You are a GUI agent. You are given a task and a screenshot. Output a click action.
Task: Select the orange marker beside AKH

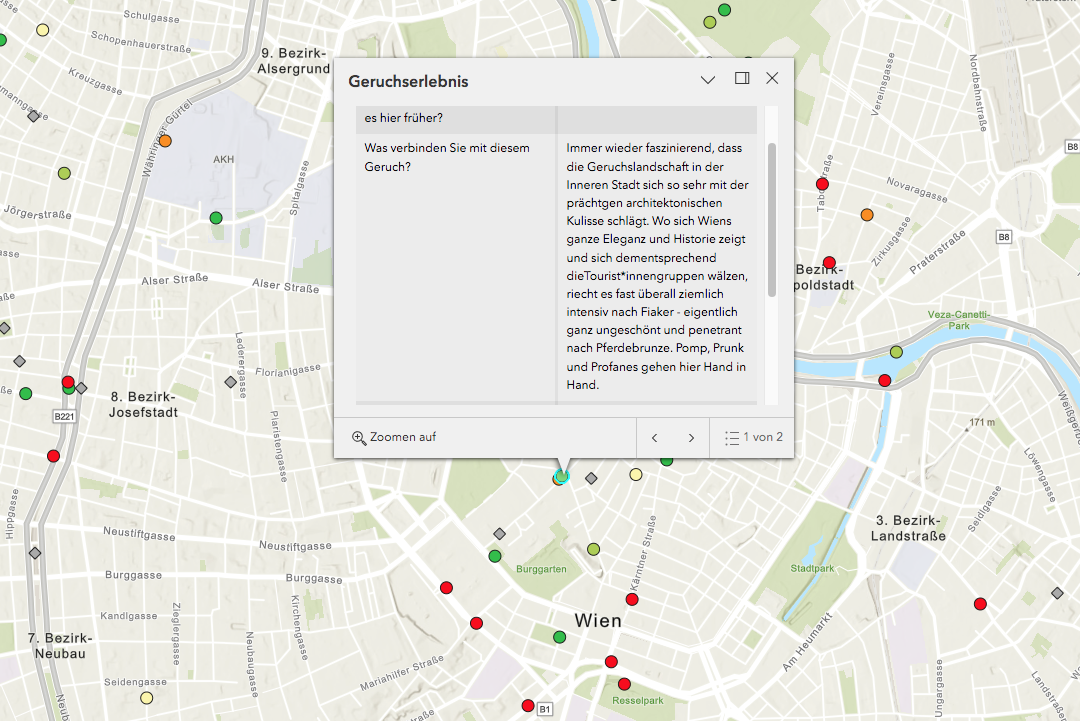tap(165, 141)
